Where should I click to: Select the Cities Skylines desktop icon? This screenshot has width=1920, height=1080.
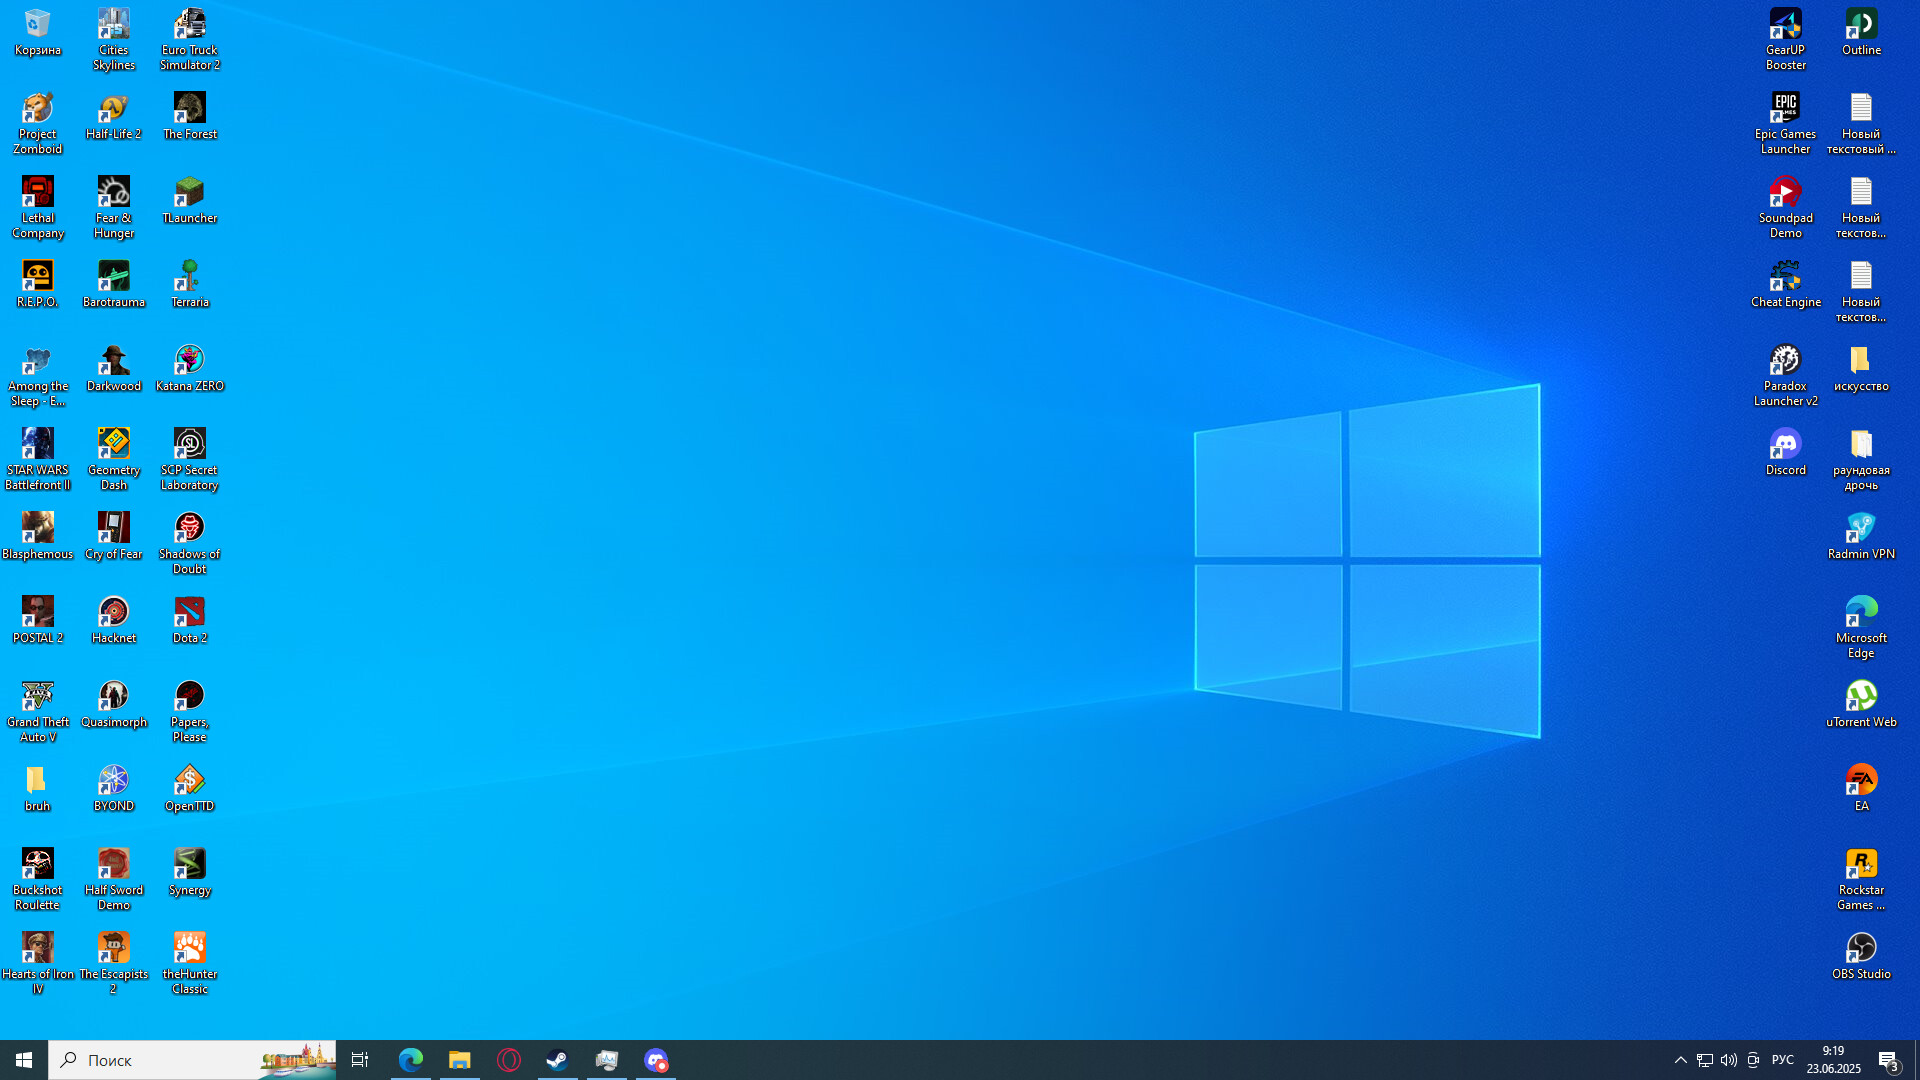tap(114, 40)
